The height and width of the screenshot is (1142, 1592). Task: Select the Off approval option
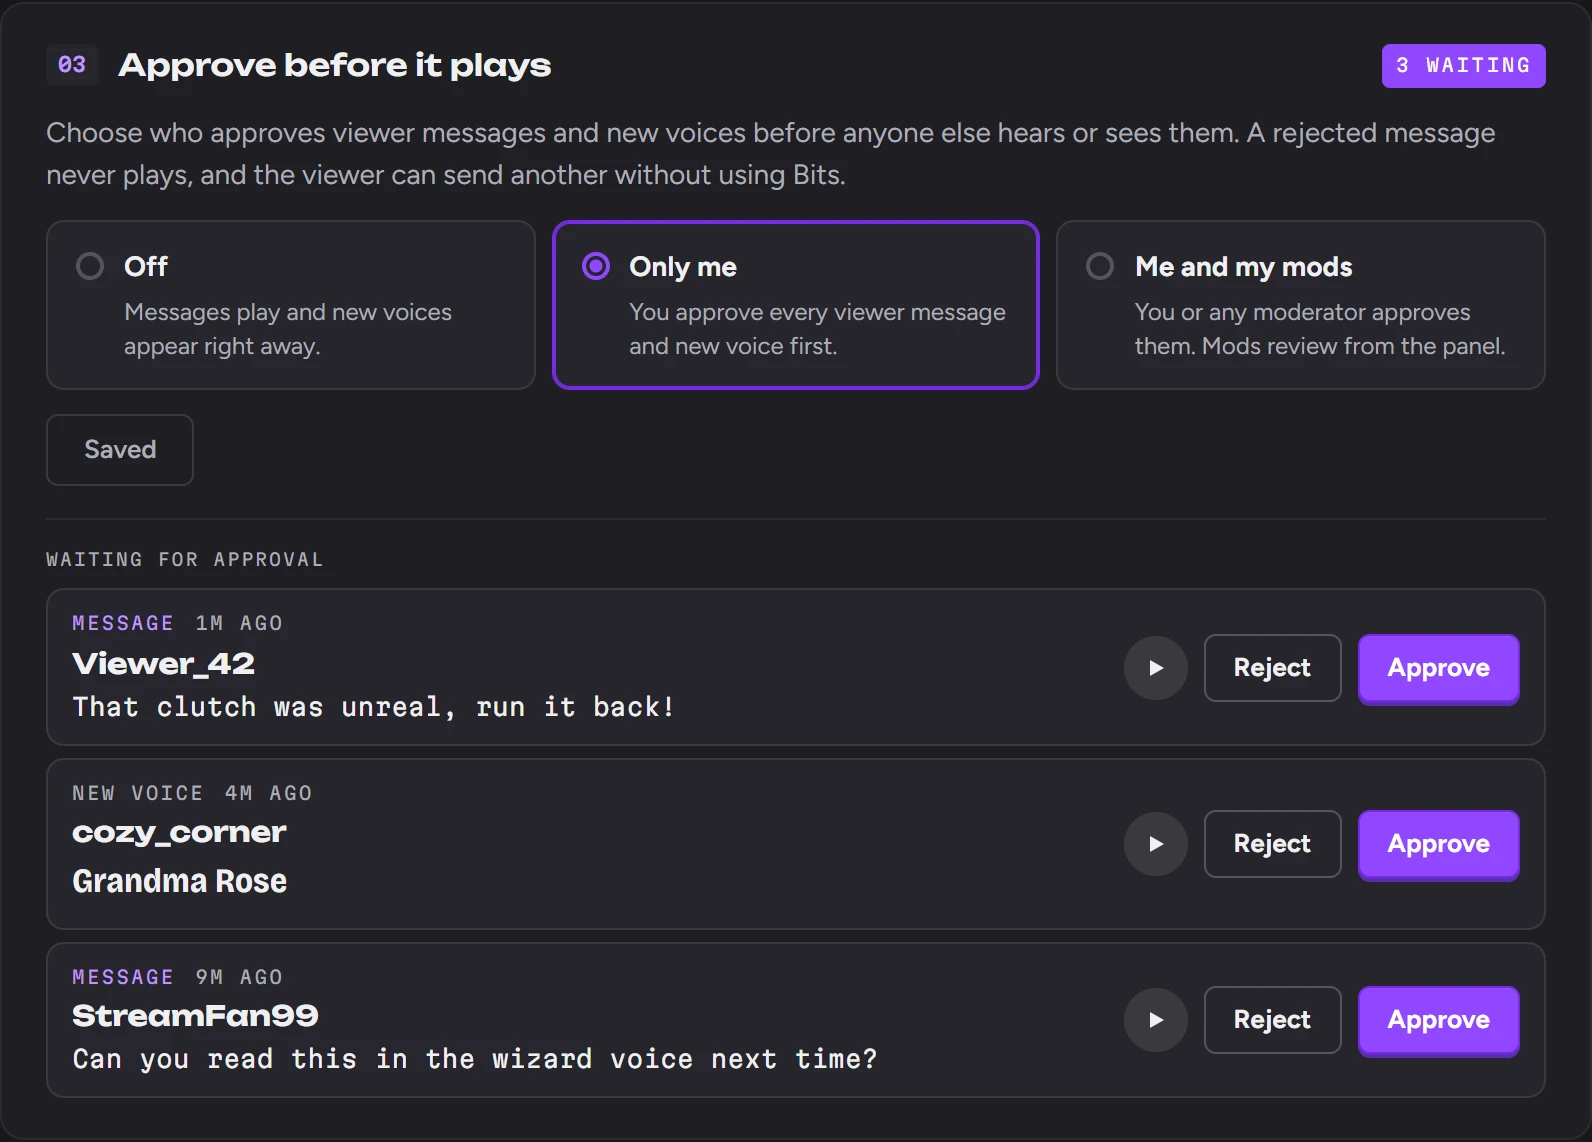tap(291, 305)
